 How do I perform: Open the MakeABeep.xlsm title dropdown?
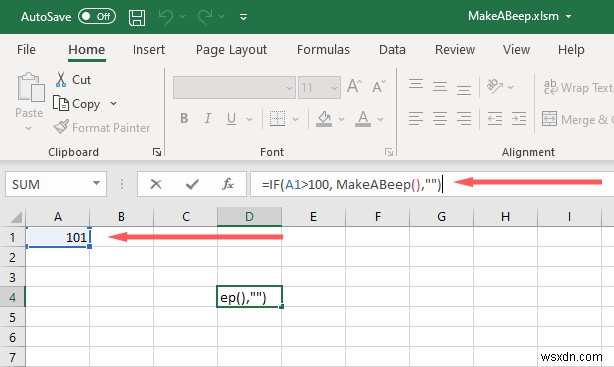click(568, 16)
